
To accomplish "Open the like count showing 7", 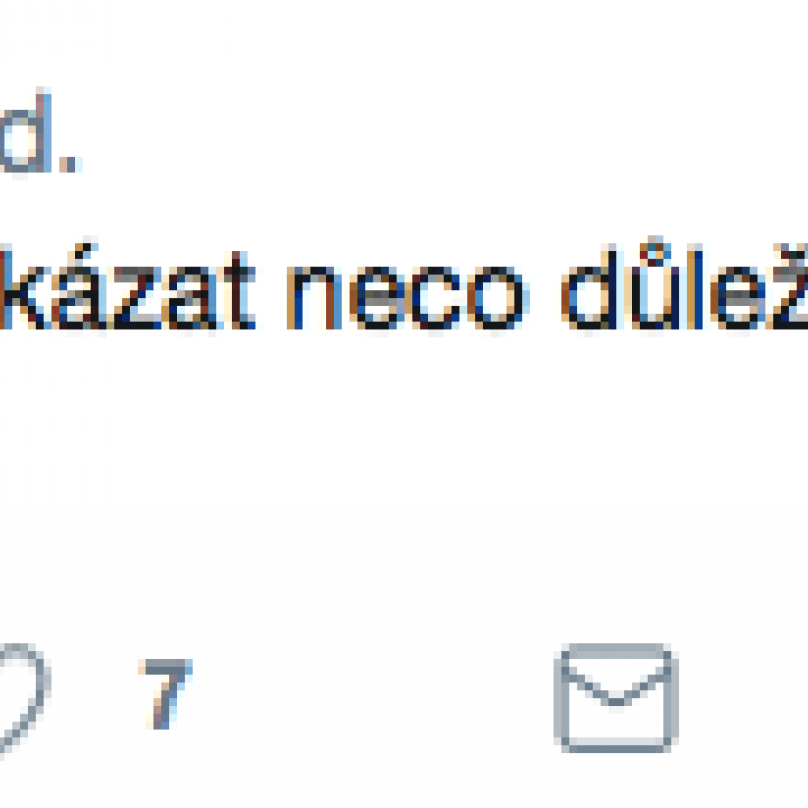I will 165,694.
